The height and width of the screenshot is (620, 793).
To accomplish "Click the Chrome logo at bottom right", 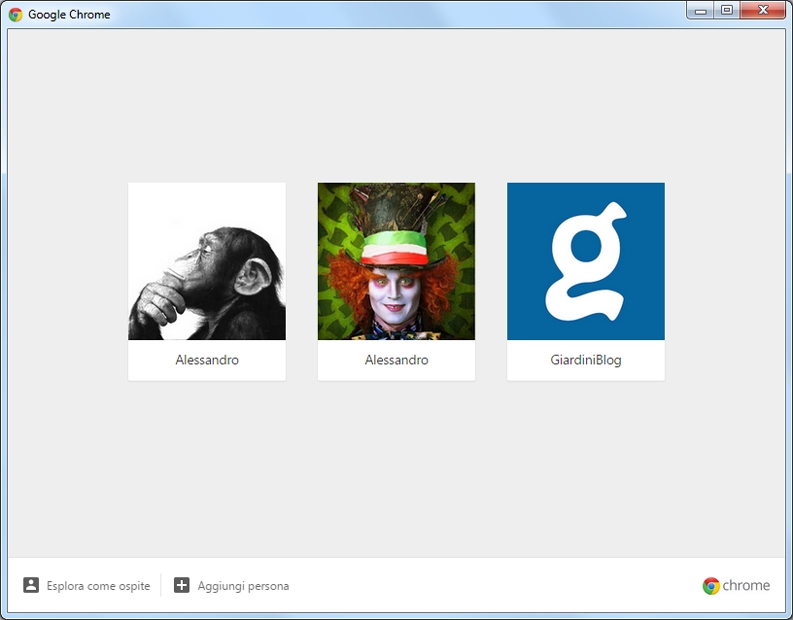I will pyautogui.click(x=736, y=586).
